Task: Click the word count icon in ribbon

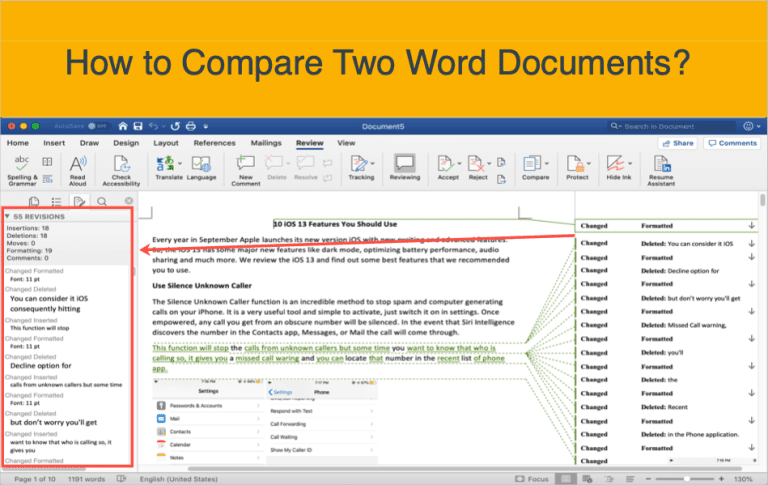Action: pyautogui.click(x=47, y=179)
